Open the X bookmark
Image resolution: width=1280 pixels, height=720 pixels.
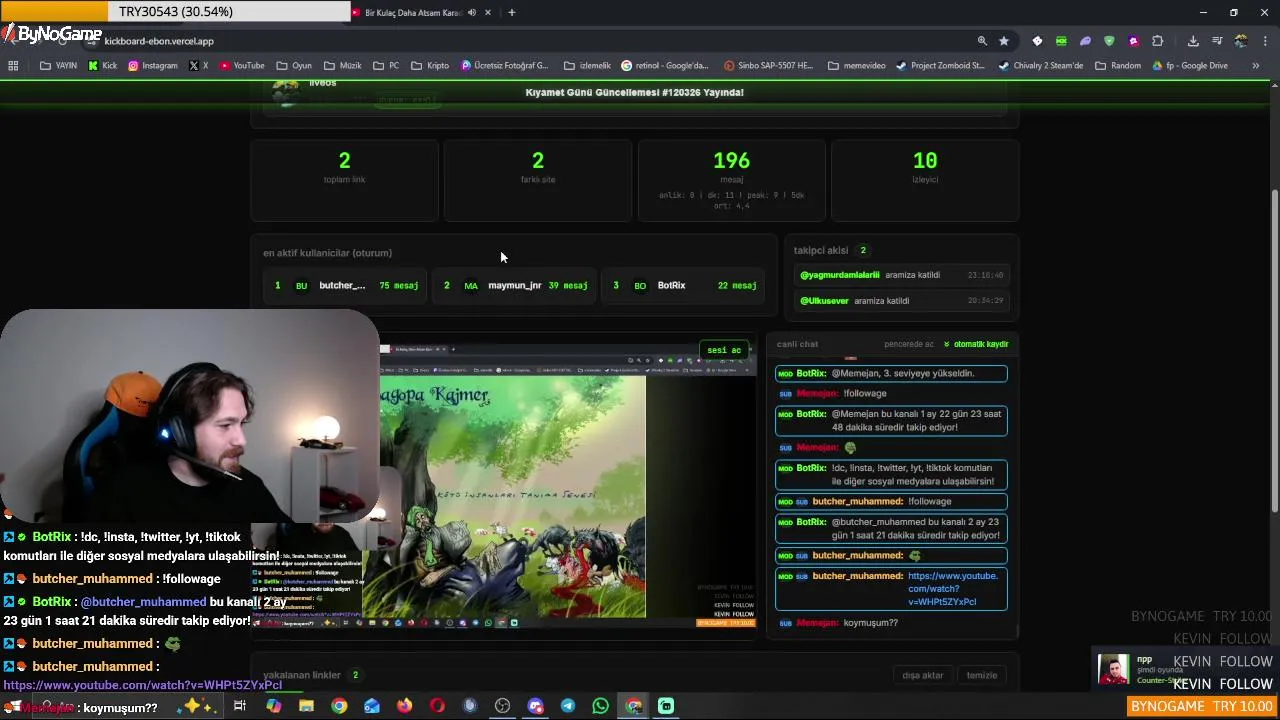pyautogui.click(x=198, y=66)
